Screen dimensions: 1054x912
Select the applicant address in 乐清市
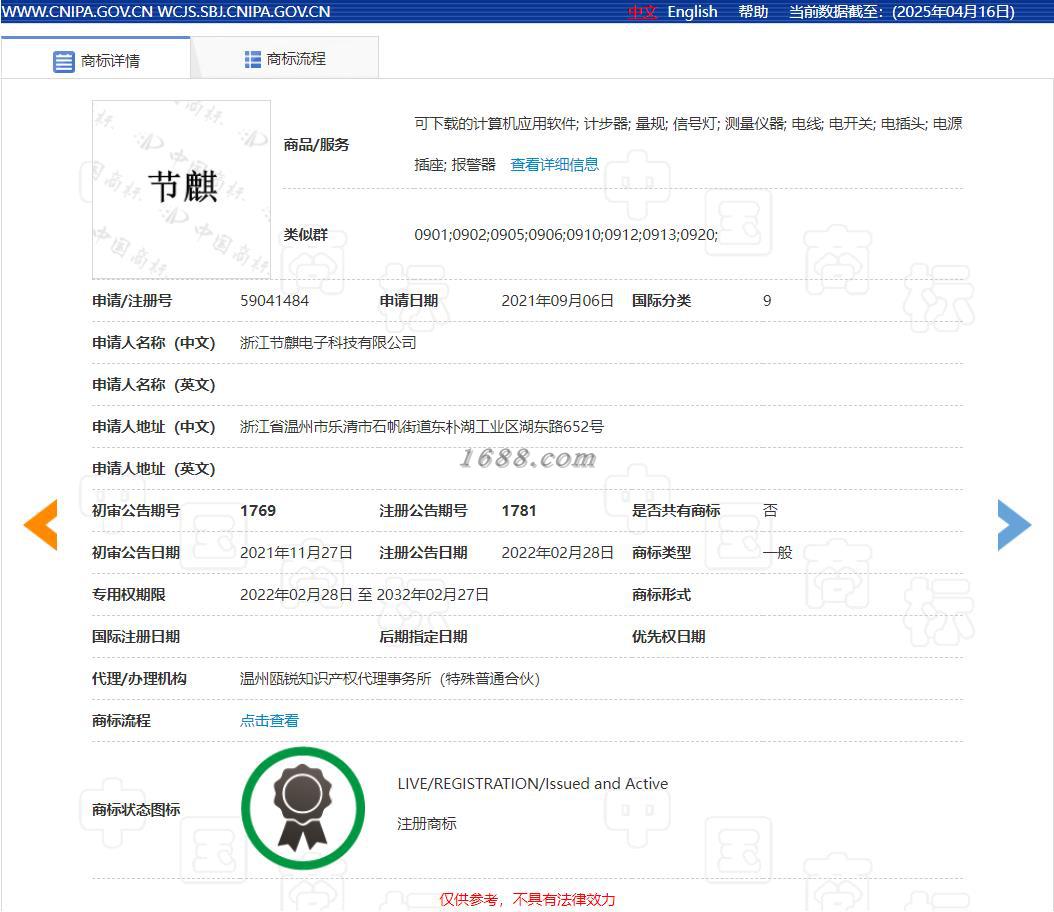[421, 427]
